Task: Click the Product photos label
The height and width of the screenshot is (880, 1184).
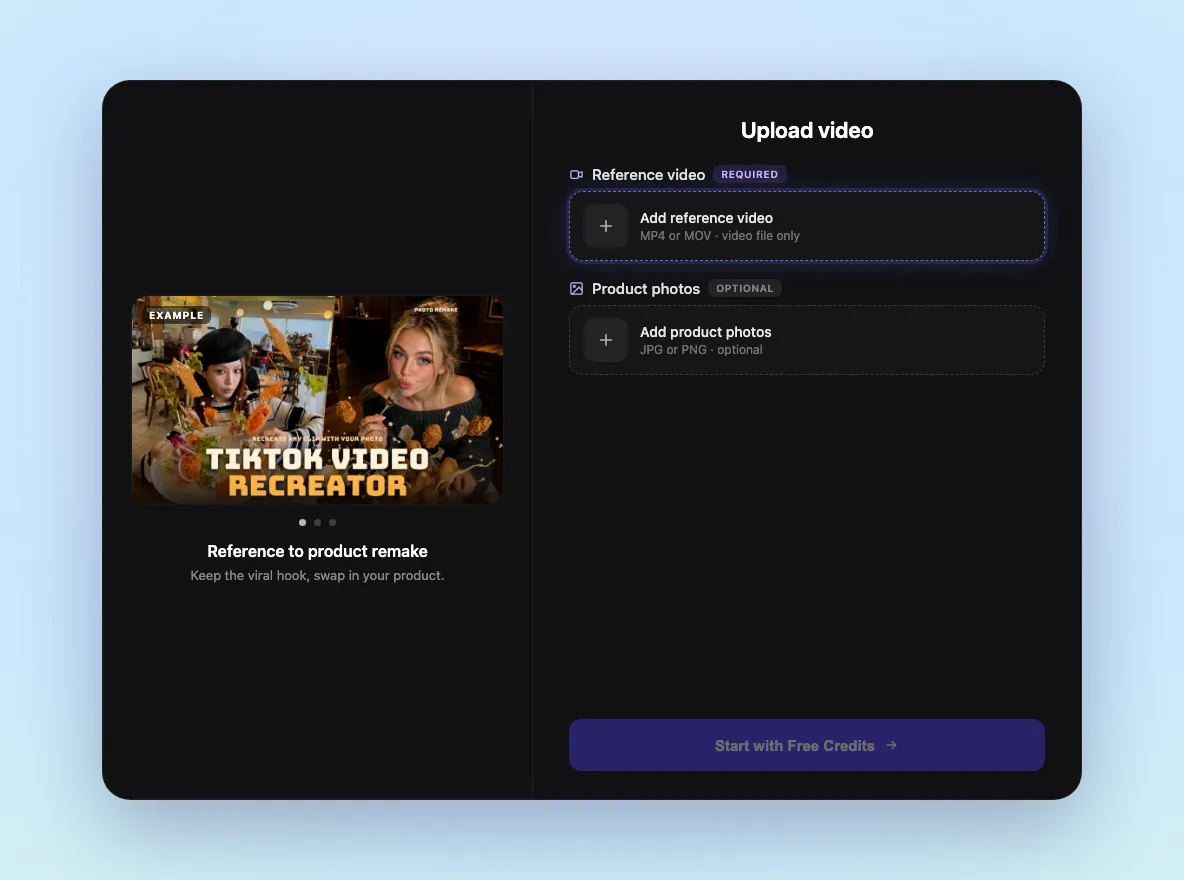Action: point(646,289)
